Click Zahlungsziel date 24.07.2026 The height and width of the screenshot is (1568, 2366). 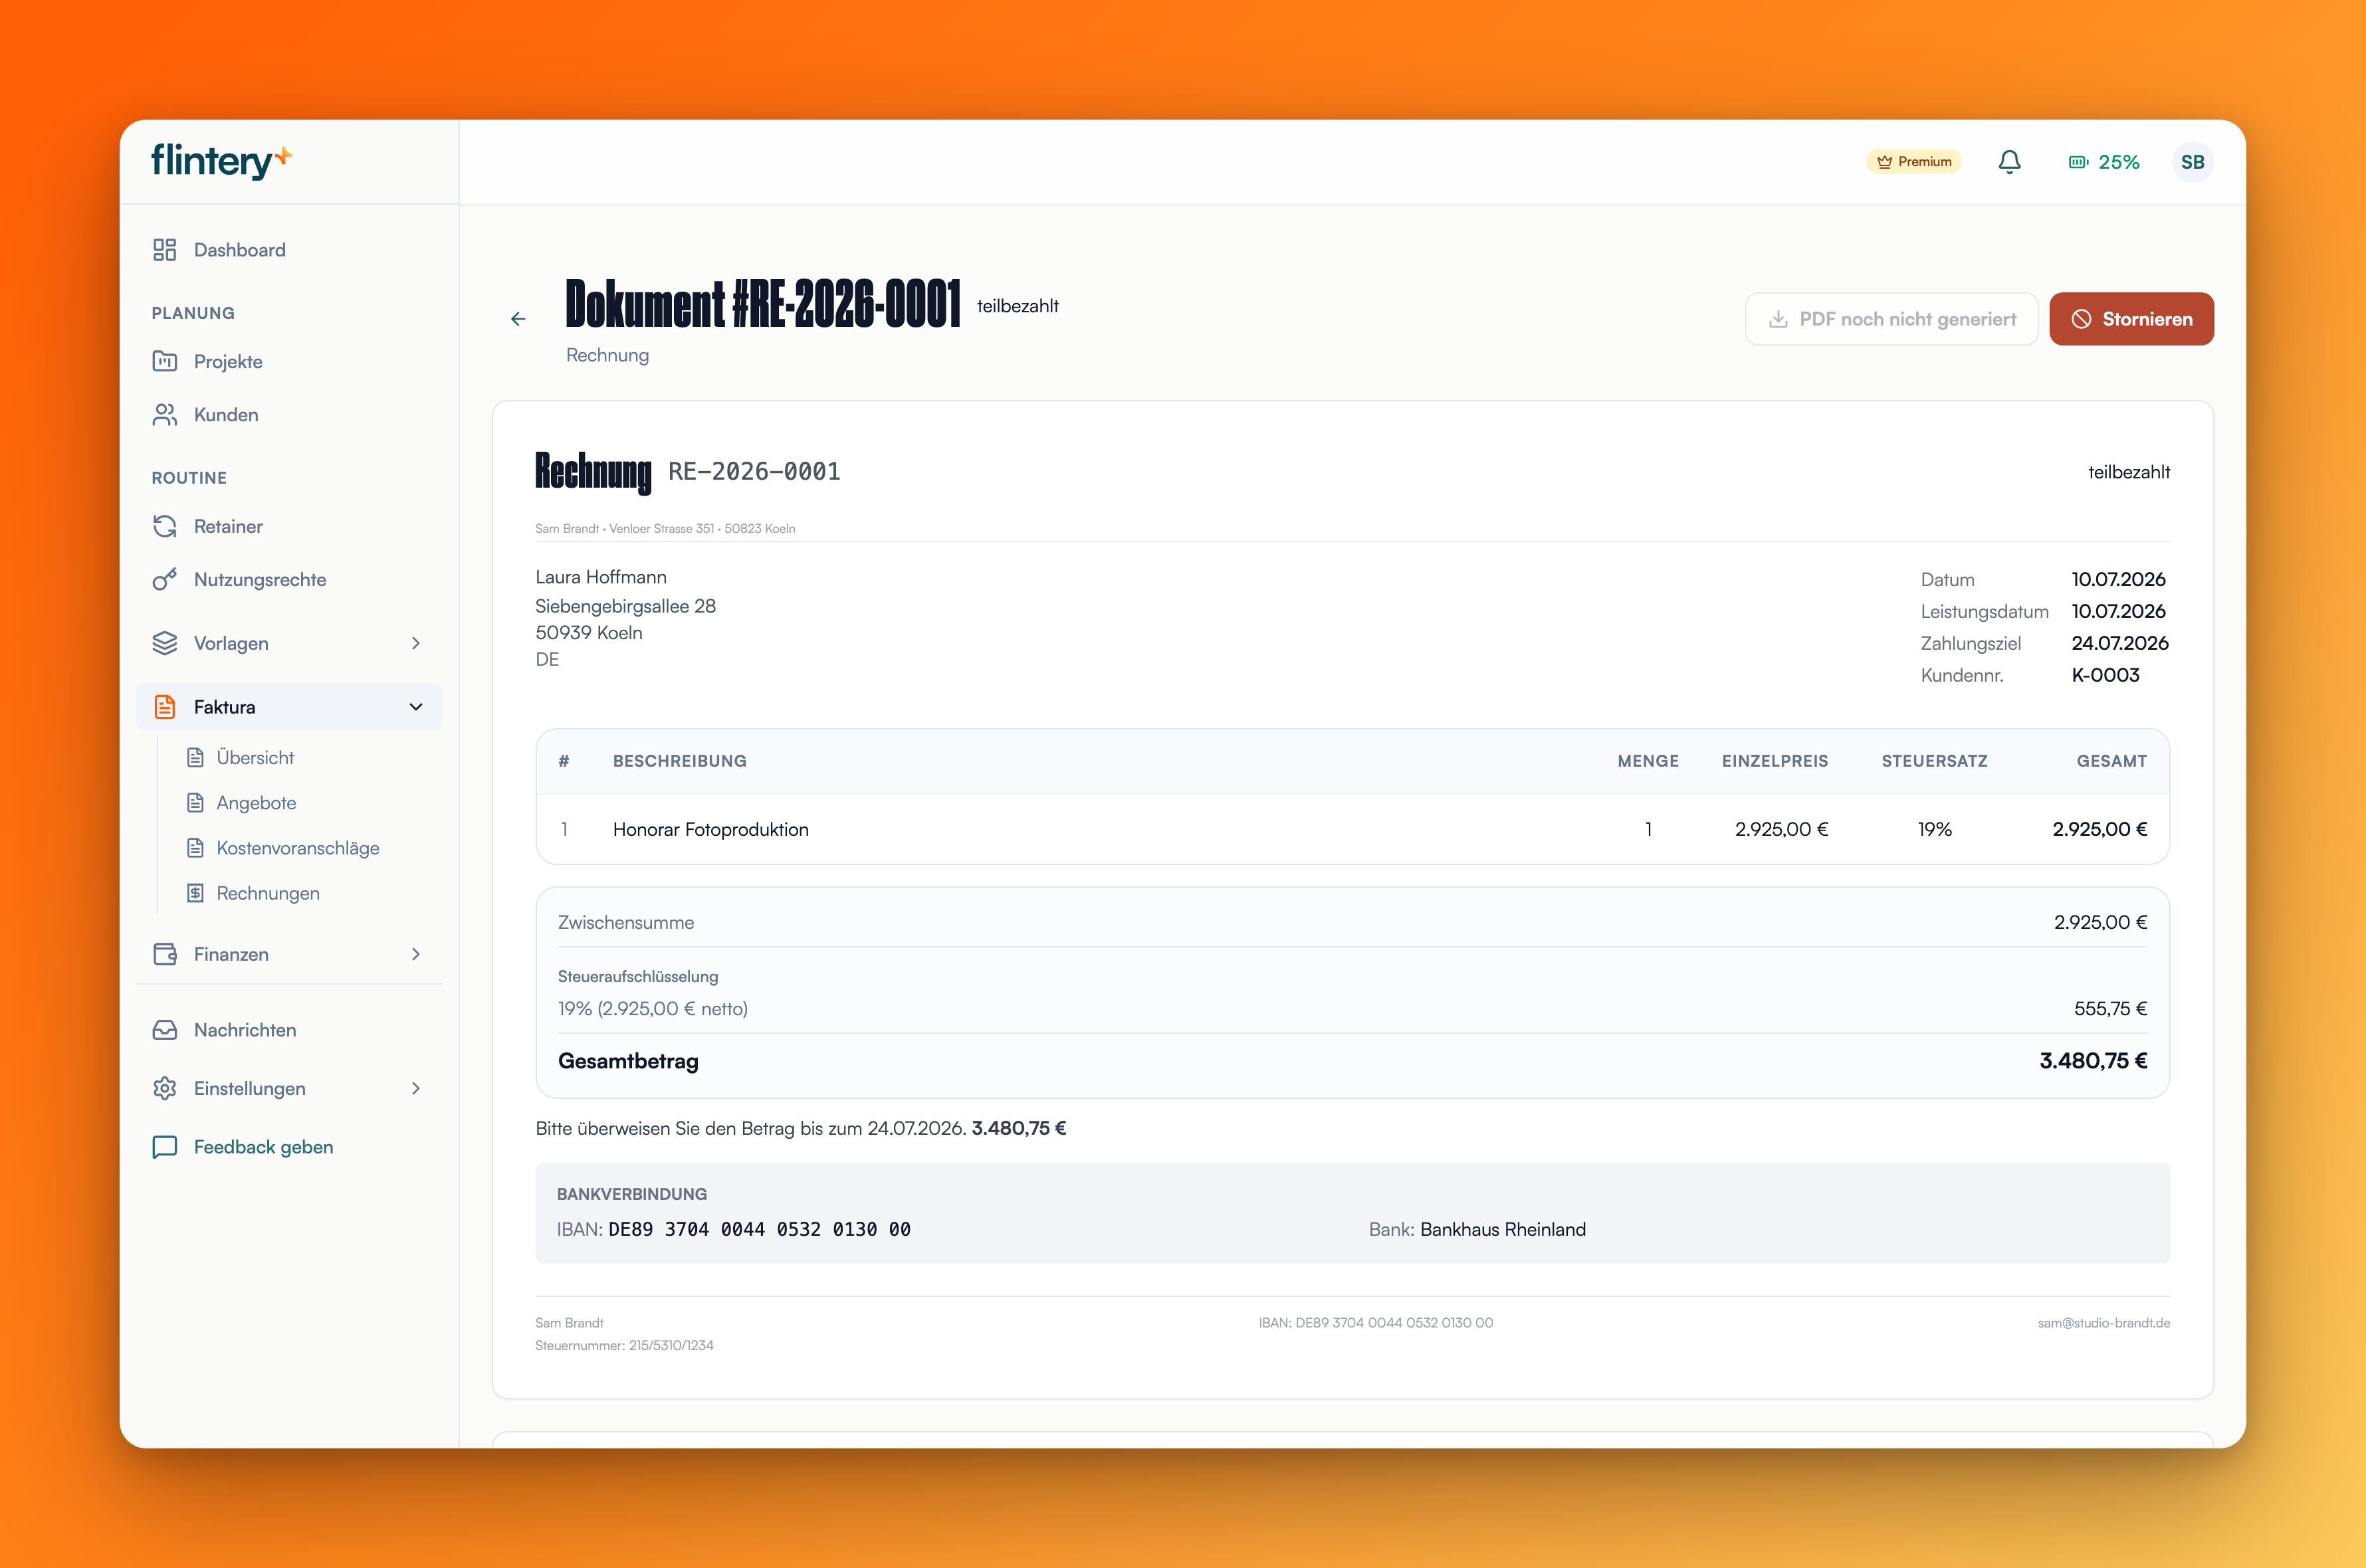pos(2120,643)
